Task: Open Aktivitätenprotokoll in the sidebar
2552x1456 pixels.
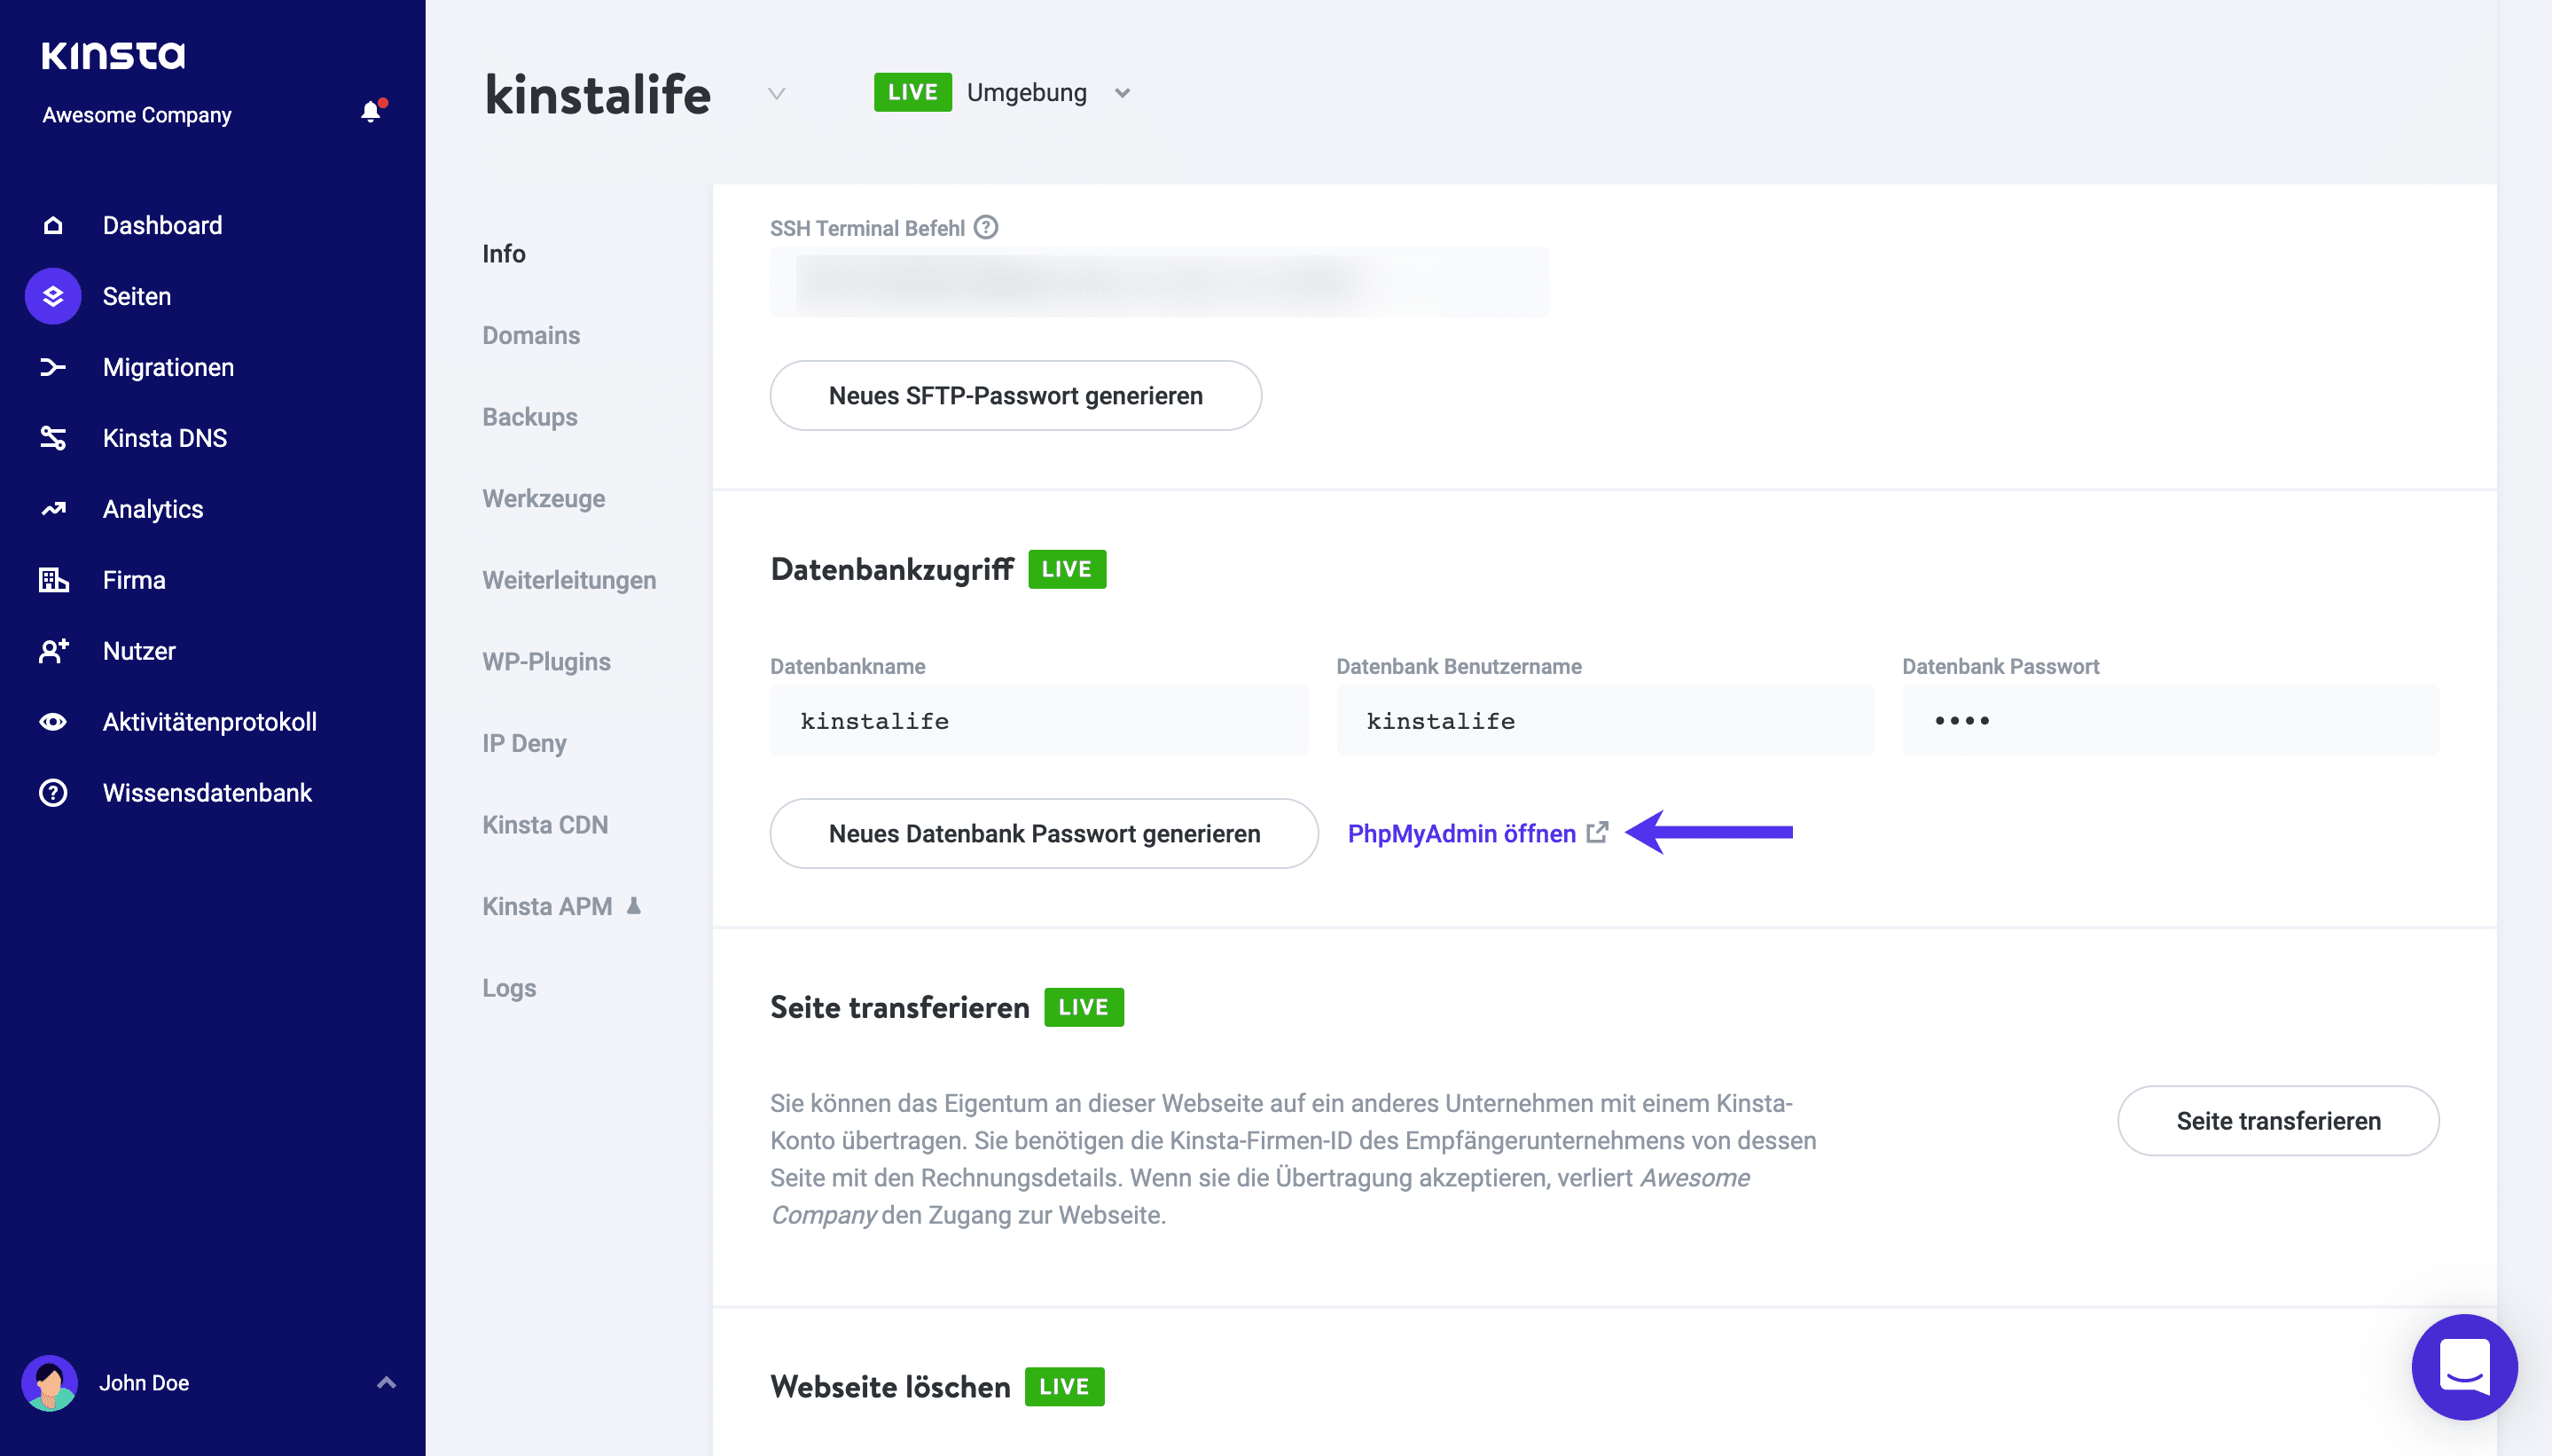Action: 210,722
